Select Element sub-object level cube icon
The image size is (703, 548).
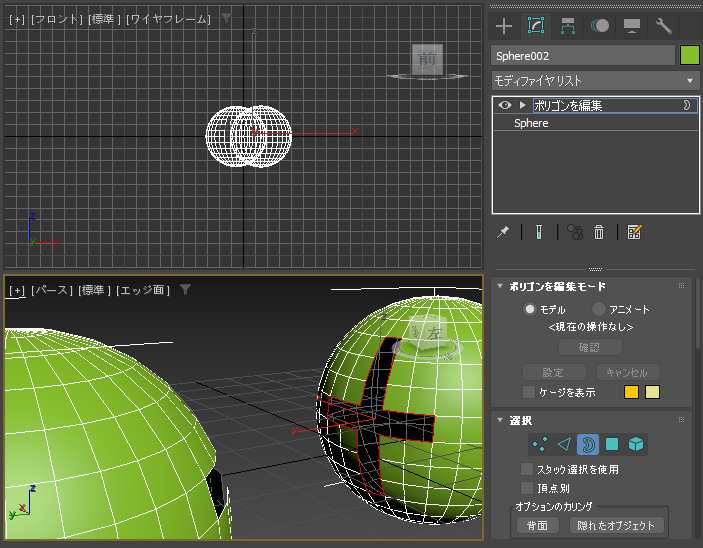click(x=636, y=444)
